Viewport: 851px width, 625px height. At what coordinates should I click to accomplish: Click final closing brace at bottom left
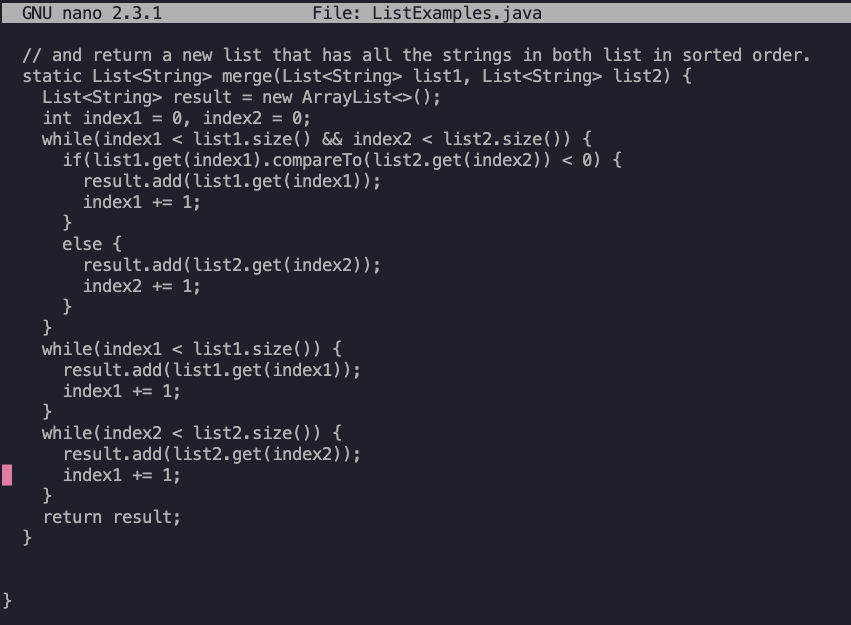[x=7, y=601]
